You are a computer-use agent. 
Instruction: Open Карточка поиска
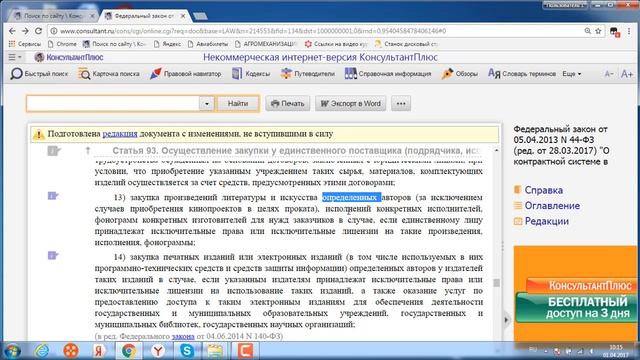pyautogui.click(x=109, y=74)
